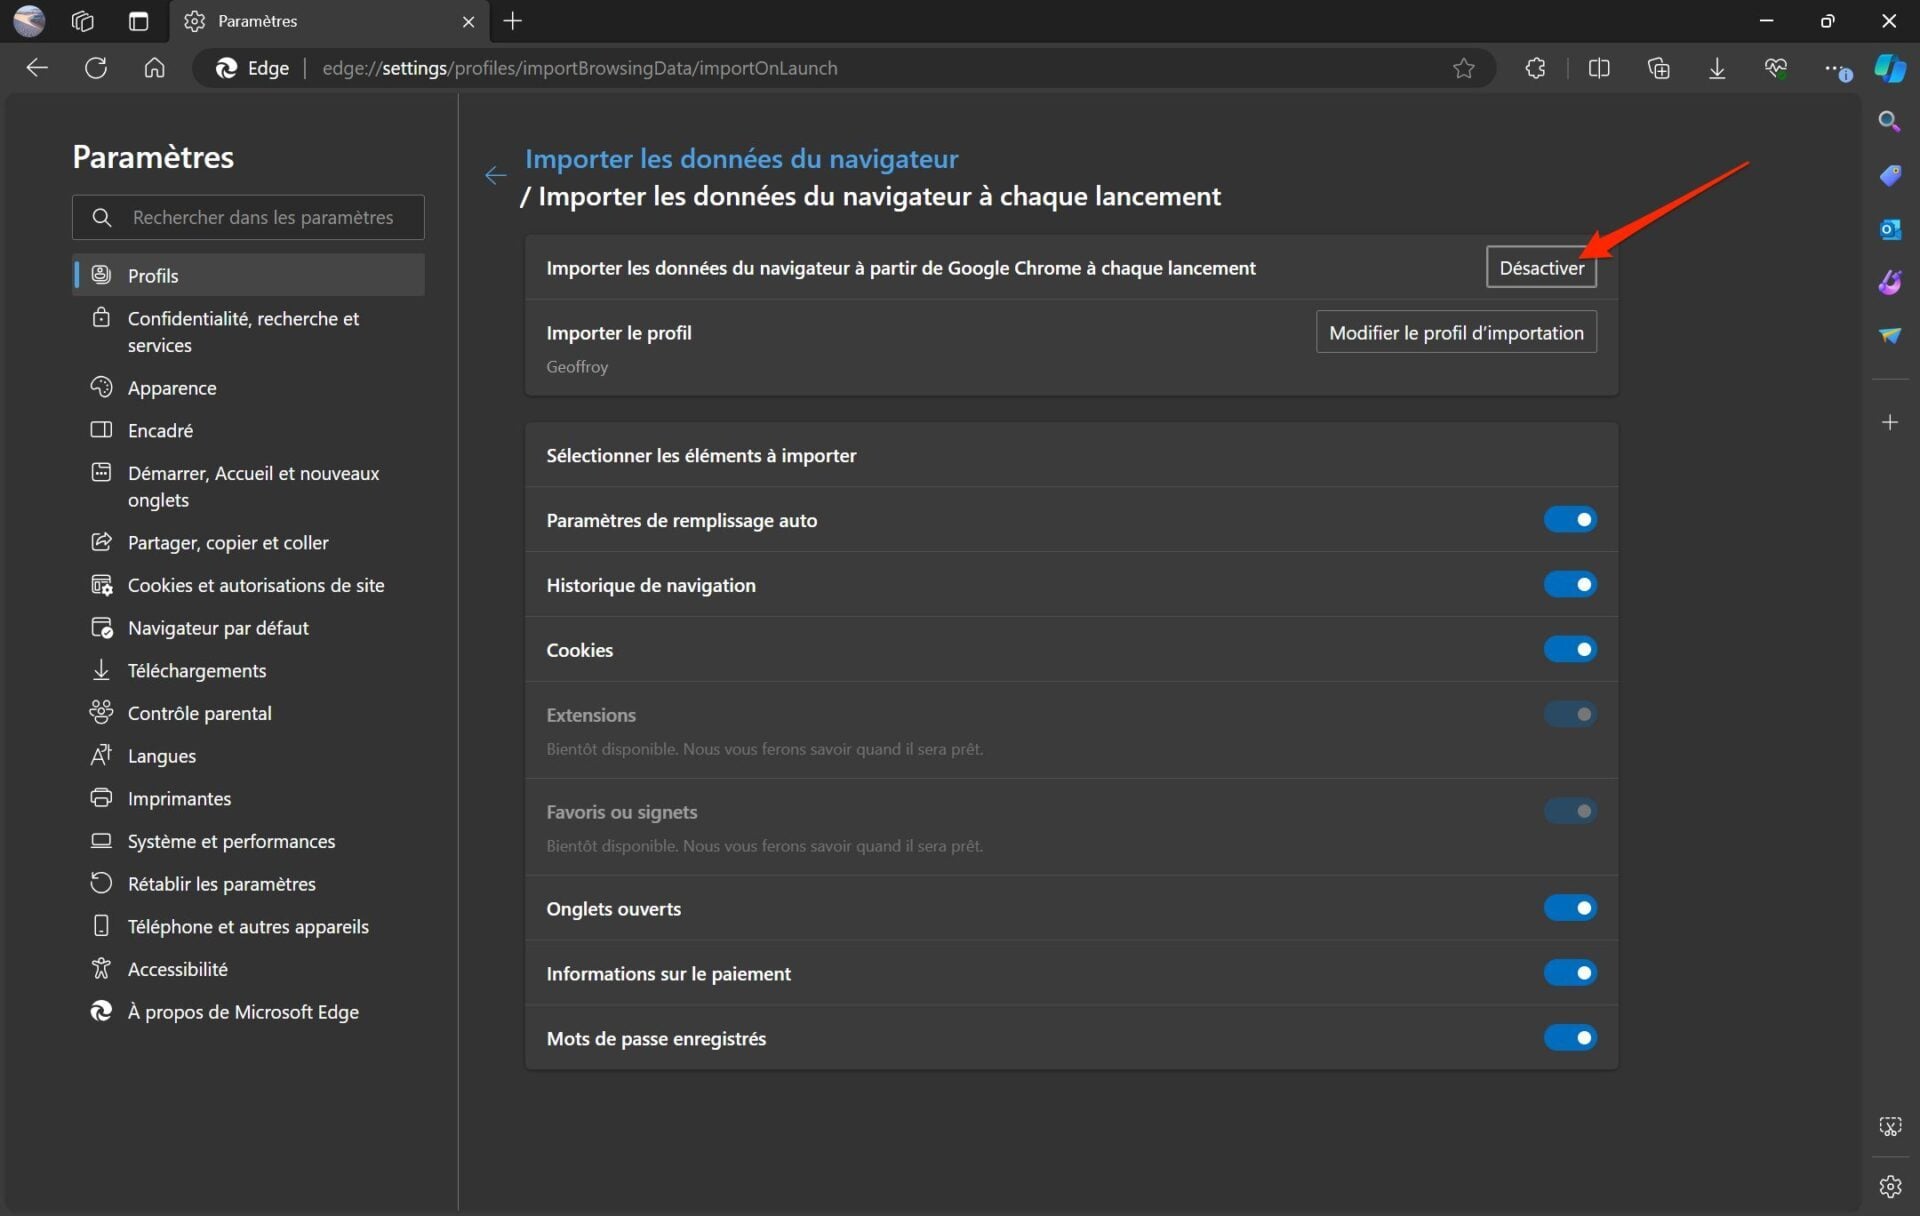This screenshot has width=1920, height=1216.
Task: Click sidebar search magnifier icon
Action: [x=1889, y=121]
